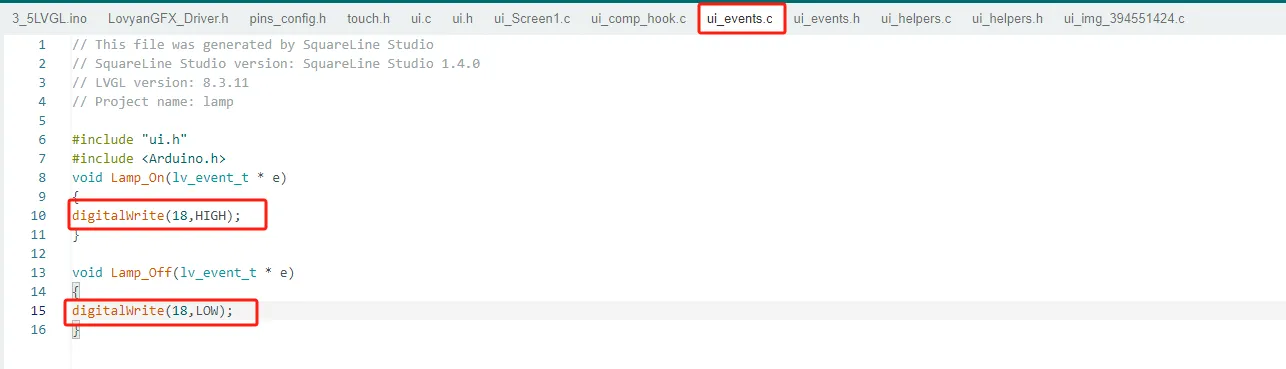The width and height of the screenshot is (1286, 369).
Task: Click line number 10 in gutter
Action: [x=38, y=215]
